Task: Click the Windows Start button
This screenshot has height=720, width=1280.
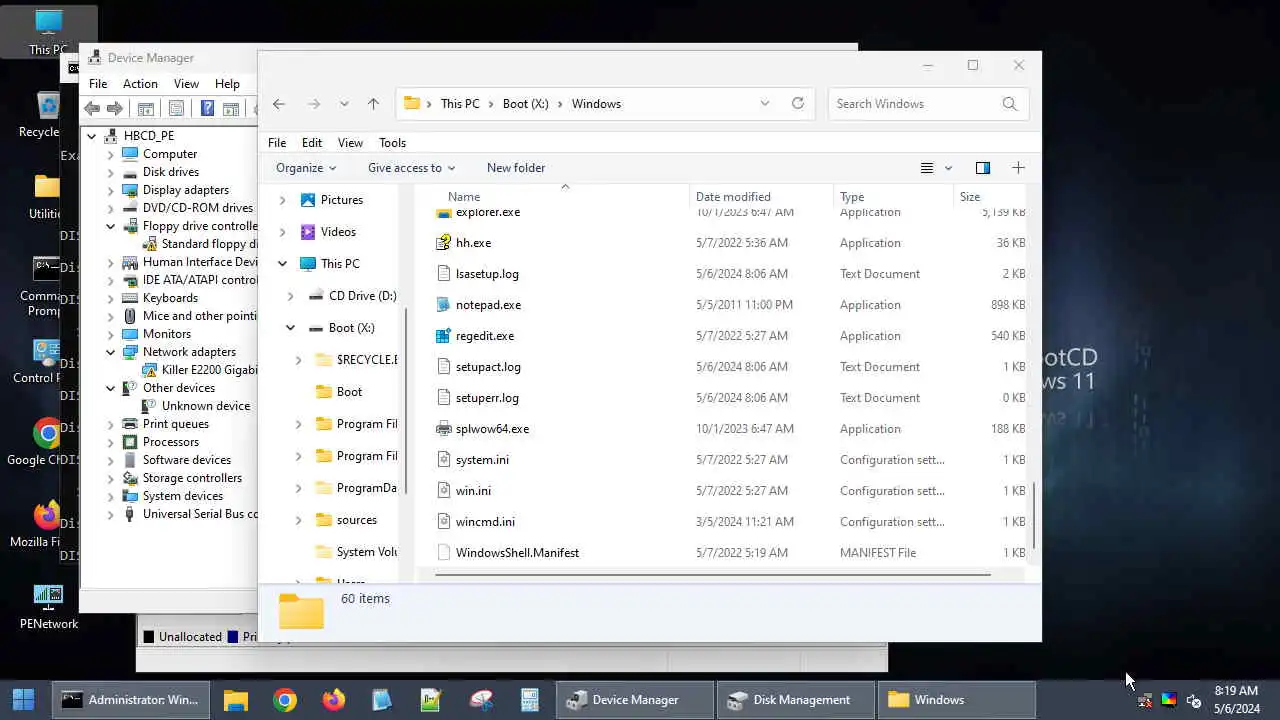Action: pyautogui.click(x=23, y=700)
